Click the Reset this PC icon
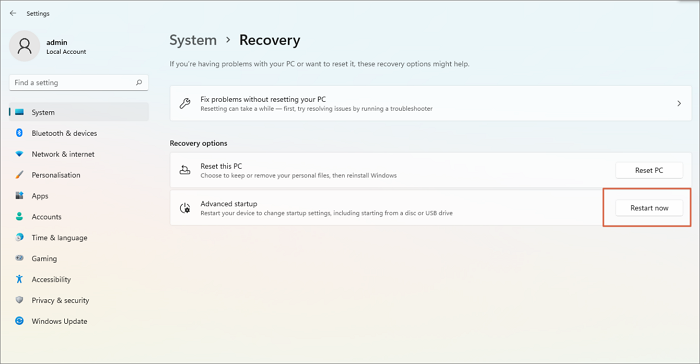 tap(185, 170)
